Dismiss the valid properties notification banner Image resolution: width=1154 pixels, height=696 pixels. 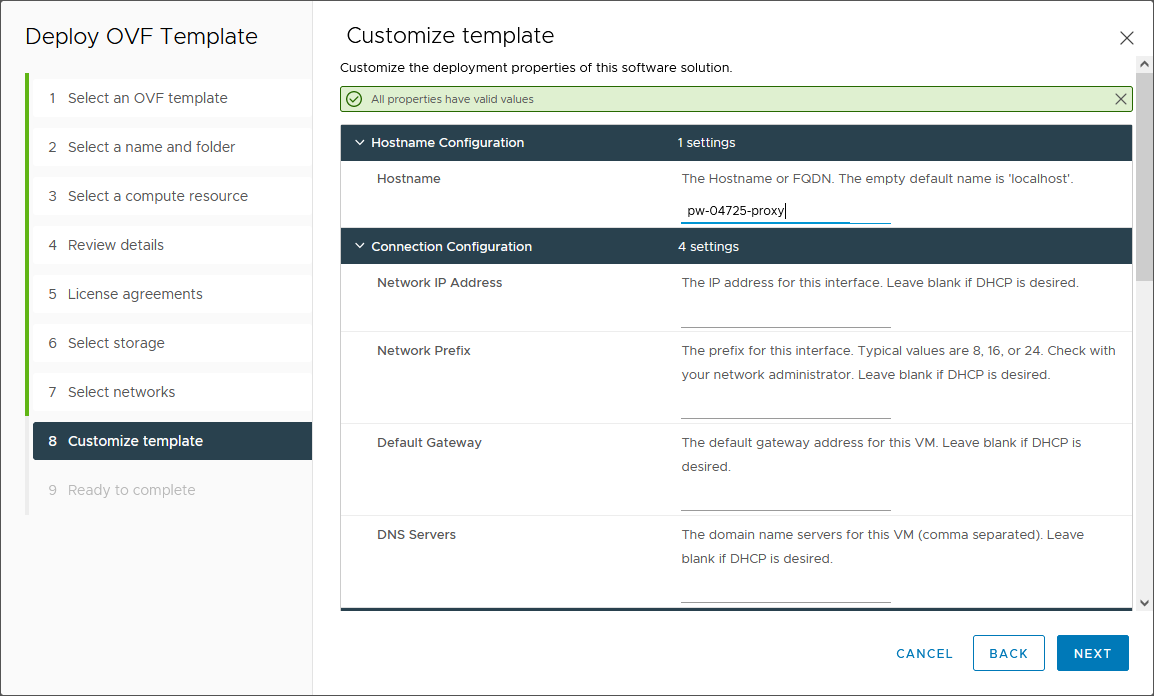coord(1120,99)
